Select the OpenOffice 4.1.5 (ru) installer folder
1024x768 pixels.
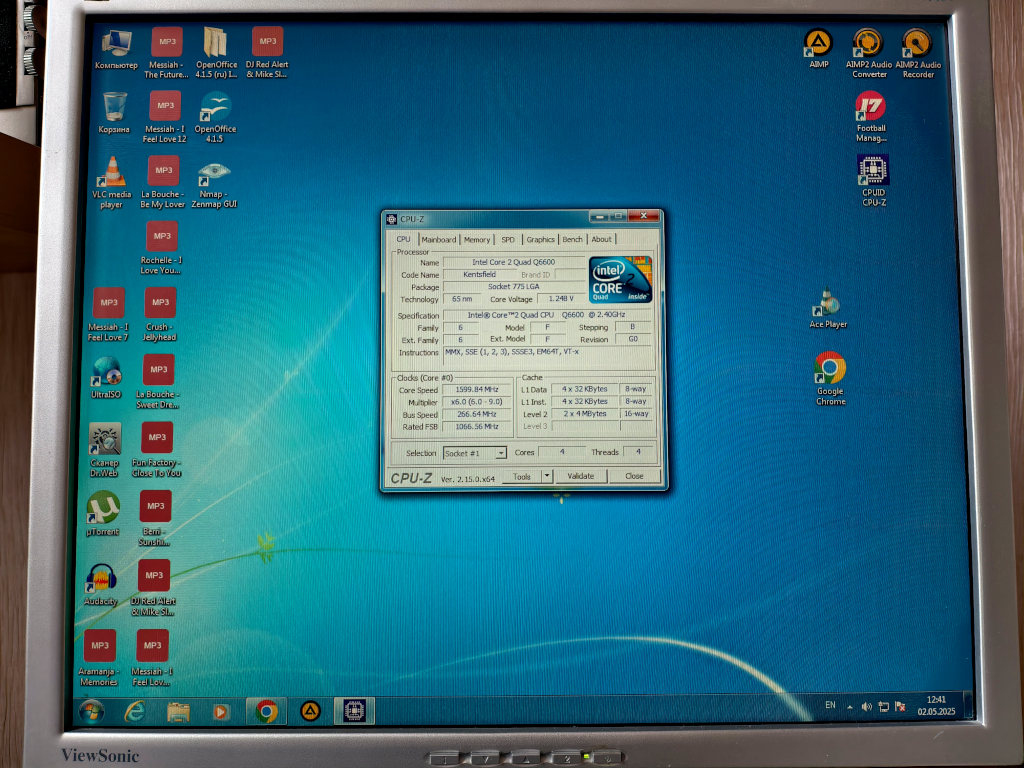(x=216, y=52)
